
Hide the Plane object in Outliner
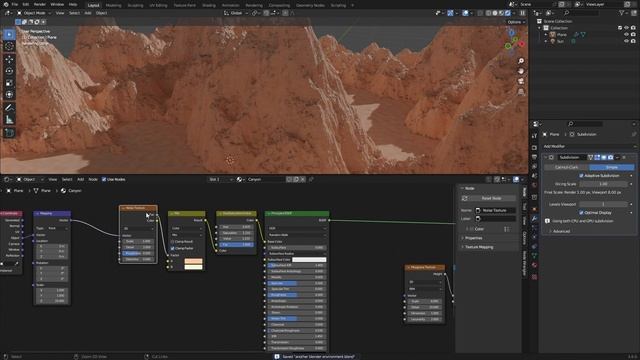(x=627, y=35)
